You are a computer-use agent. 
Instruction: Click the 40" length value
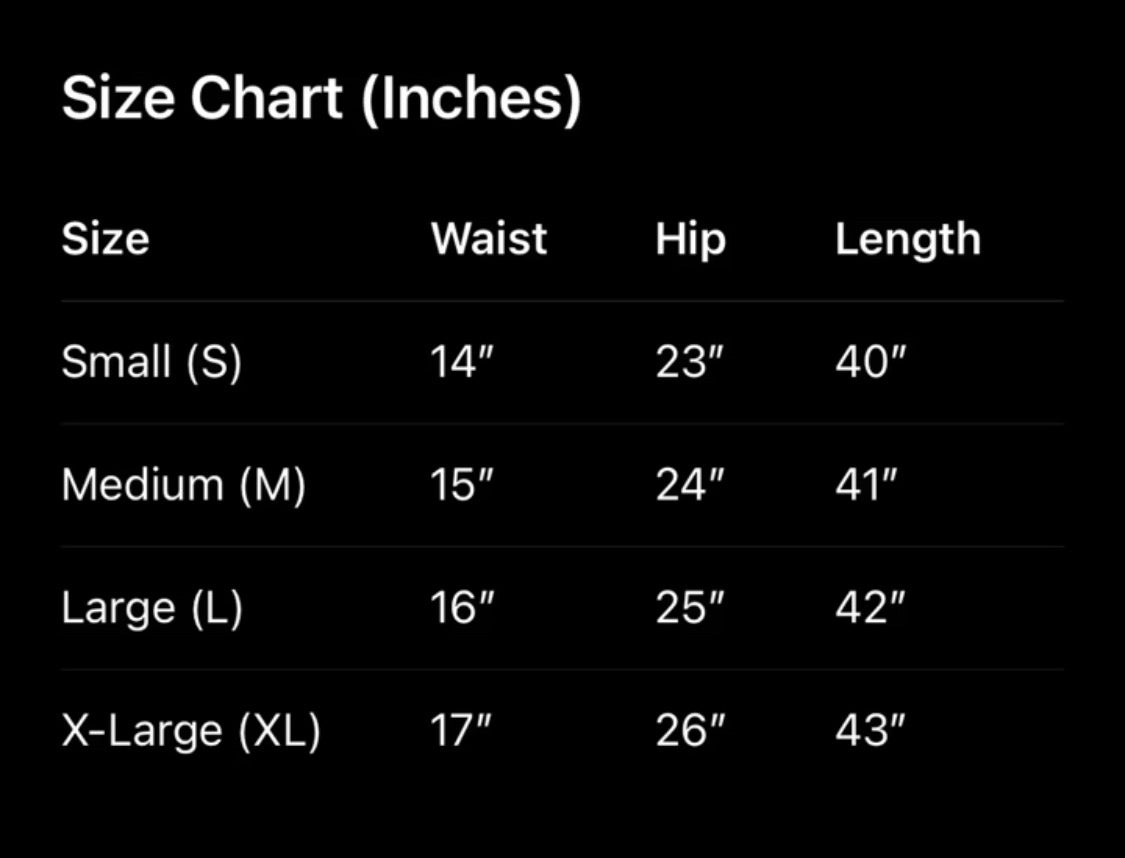(870, 362)
